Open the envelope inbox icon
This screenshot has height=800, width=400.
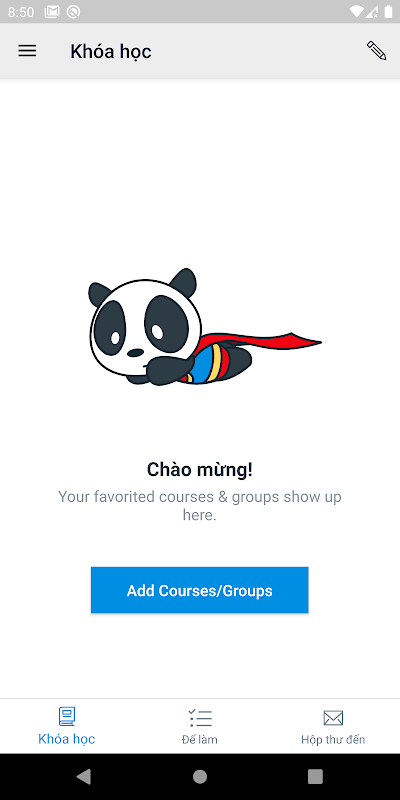coord(333,718)
